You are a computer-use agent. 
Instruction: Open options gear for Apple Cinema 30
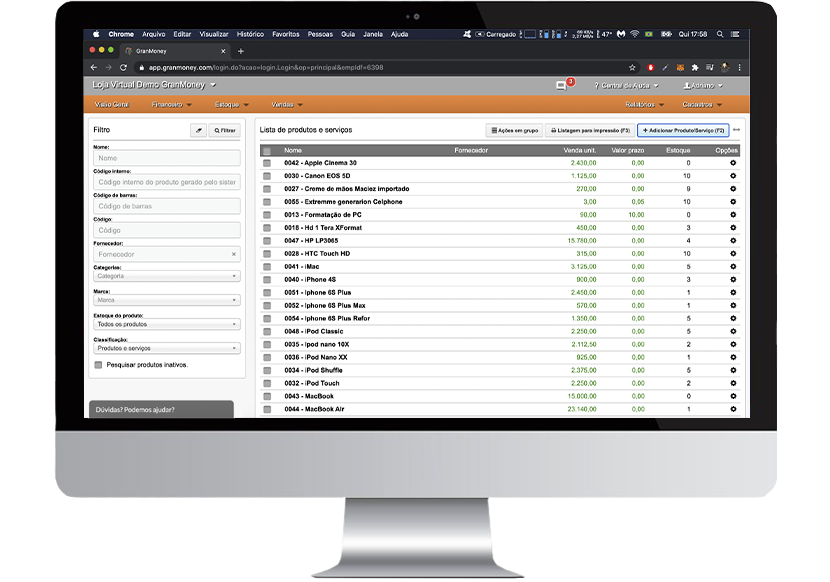(733, 163)
